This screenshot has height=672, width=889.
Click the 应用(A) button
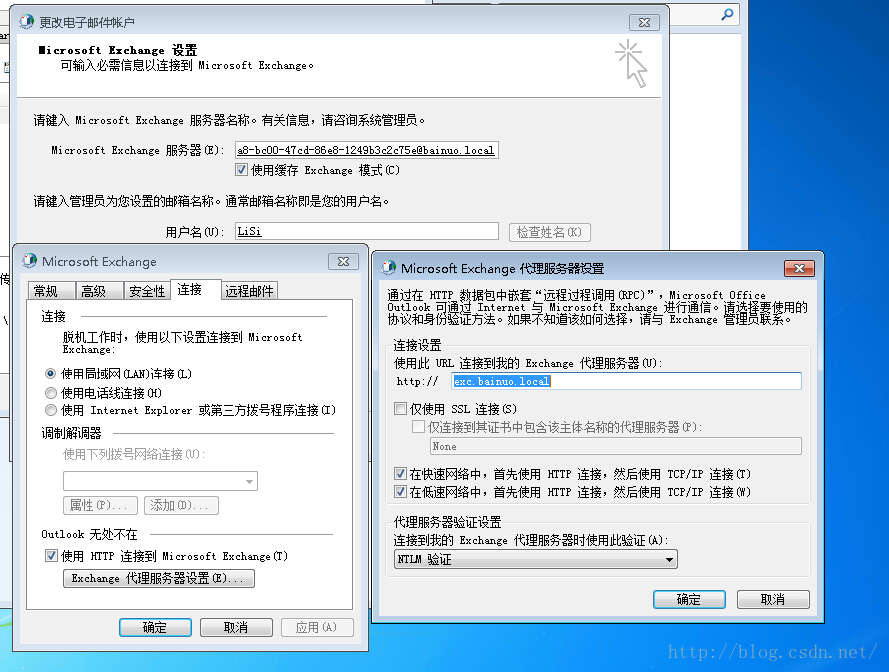tap(317, 627)
